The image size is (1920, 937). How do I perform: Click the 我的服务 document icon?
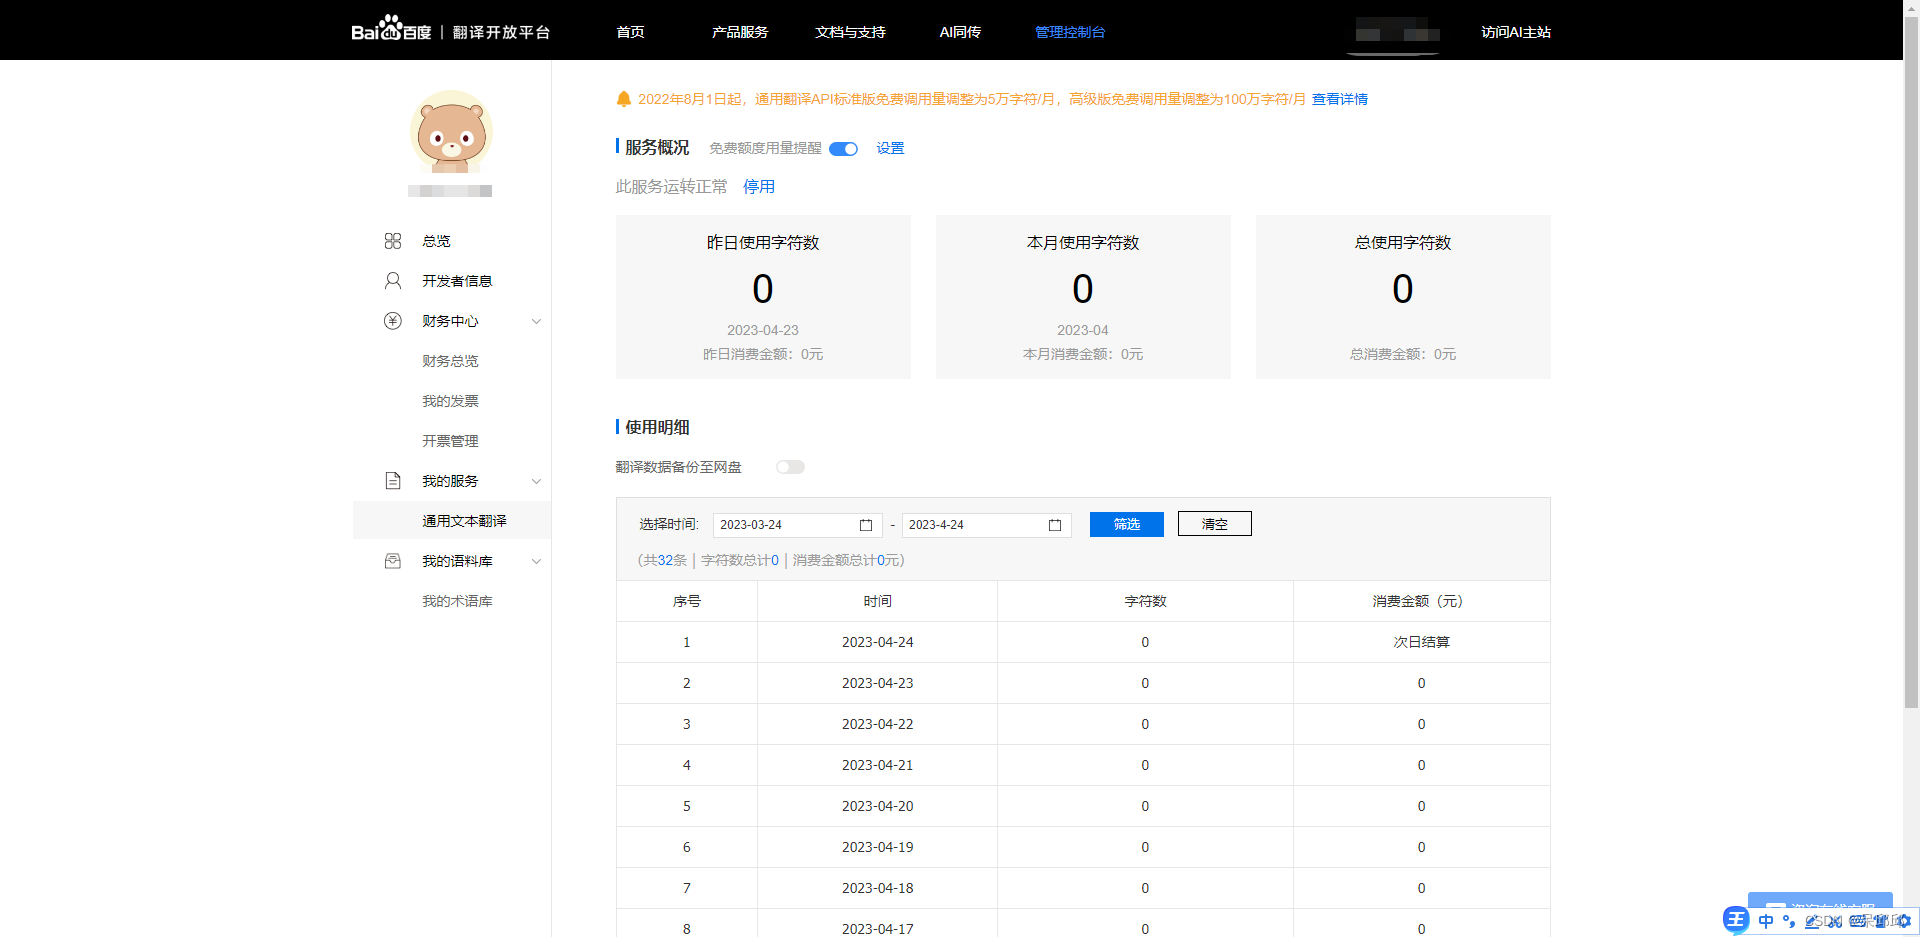click(393, 481)
